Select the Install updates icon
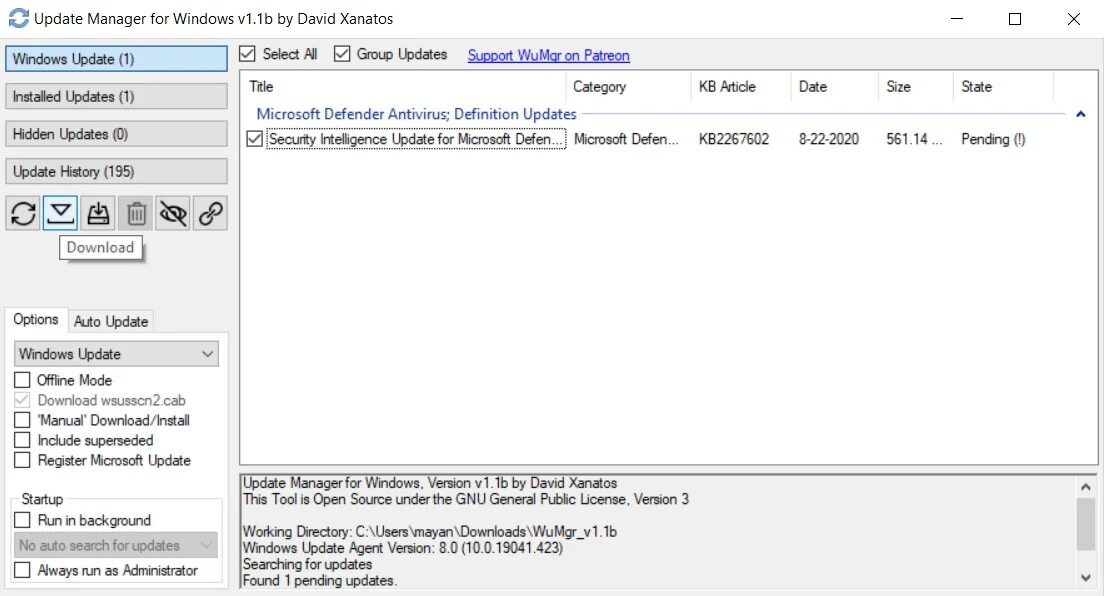Image resolution: width=1104 pixels, height=596 pixels. [98, 213]
